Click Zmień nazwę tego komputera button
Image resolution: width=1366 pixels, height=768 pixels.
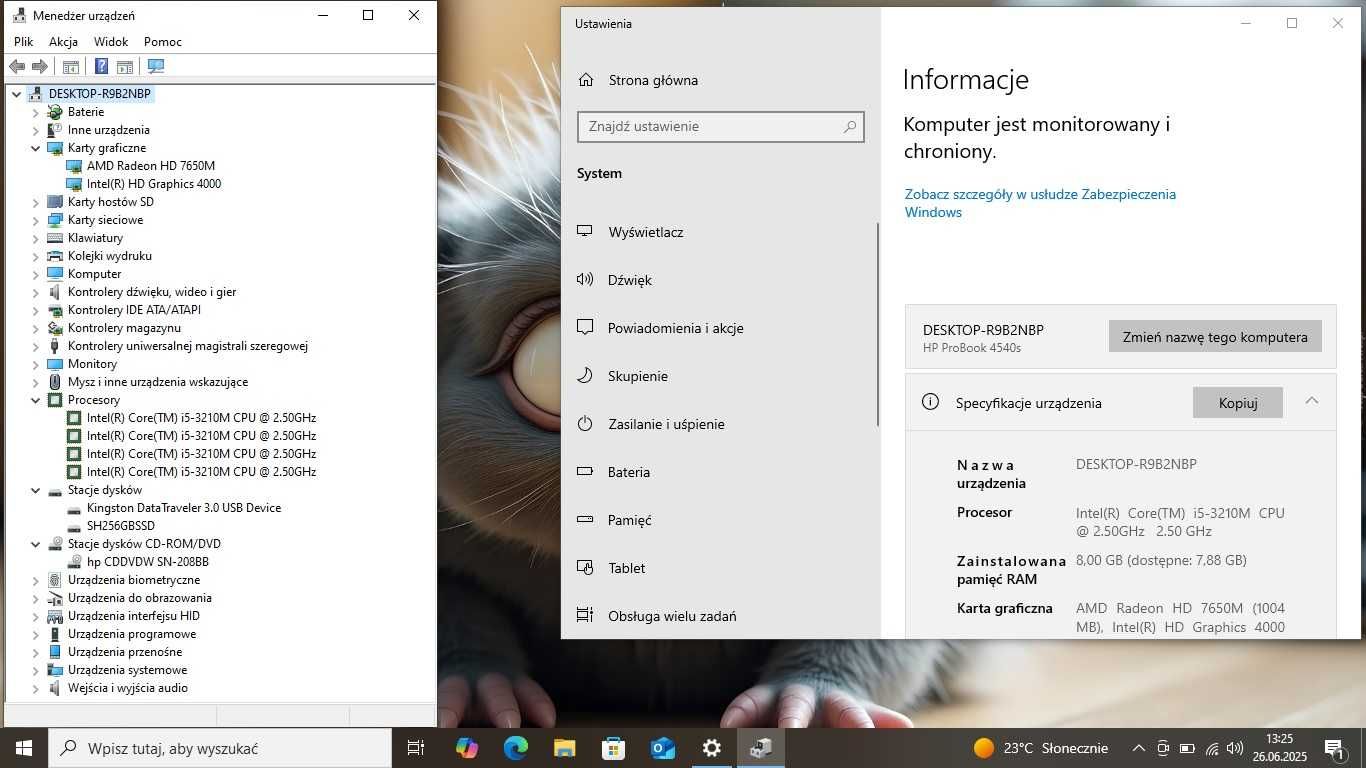1215,337
